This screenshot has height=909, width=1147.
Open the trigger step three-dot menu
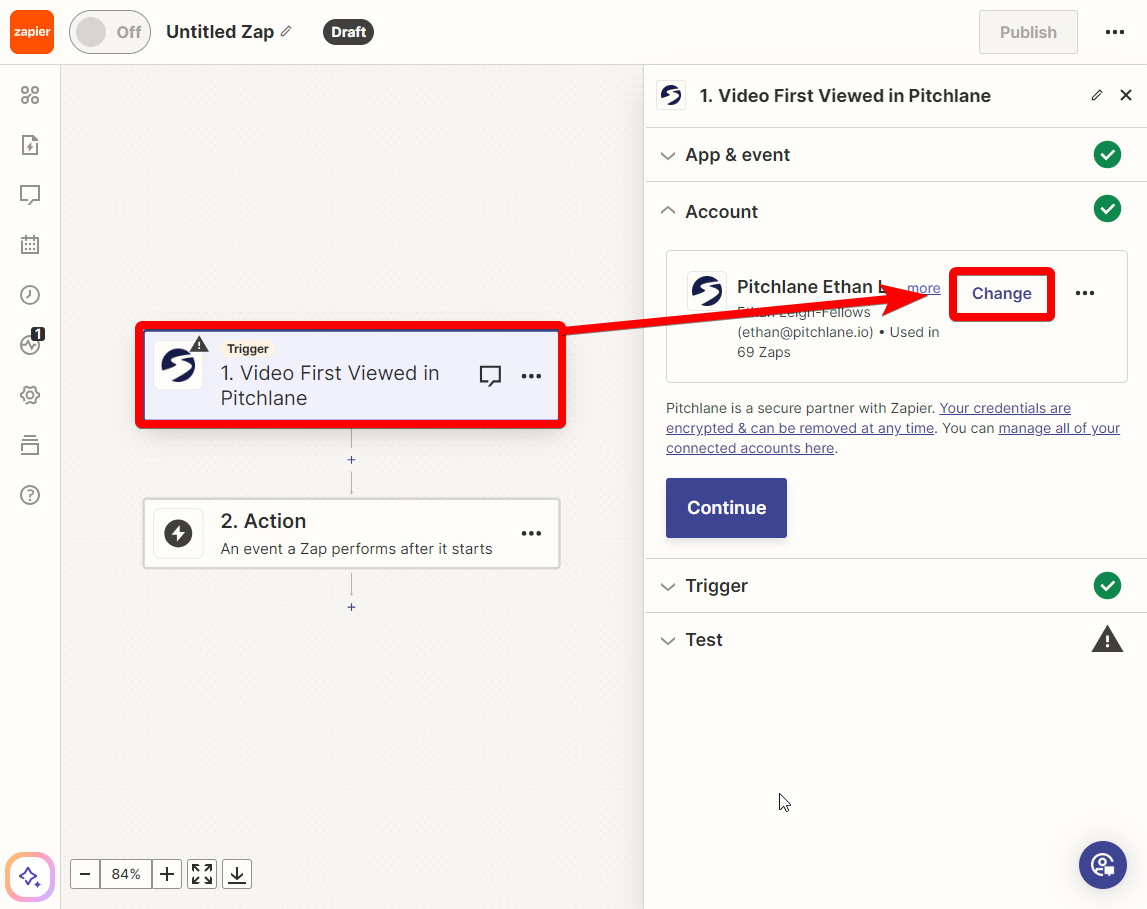[531, 376]
